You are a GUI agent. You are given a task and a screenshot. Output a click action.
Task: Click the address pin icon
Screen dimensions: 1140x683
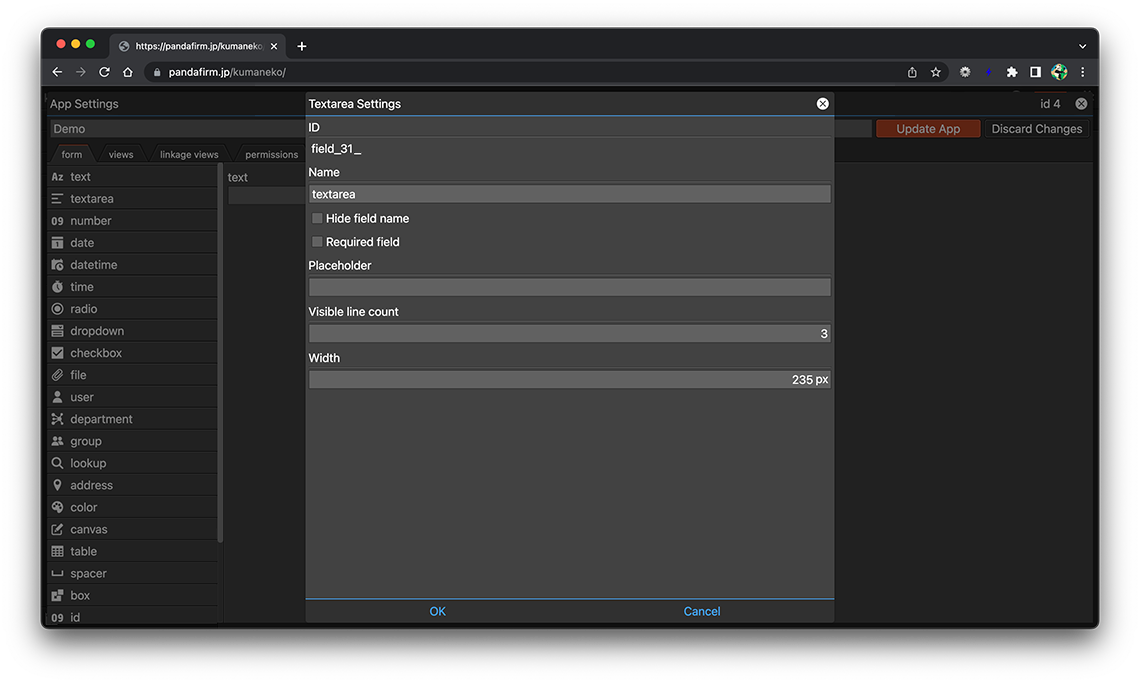click(x=57, y=485)
